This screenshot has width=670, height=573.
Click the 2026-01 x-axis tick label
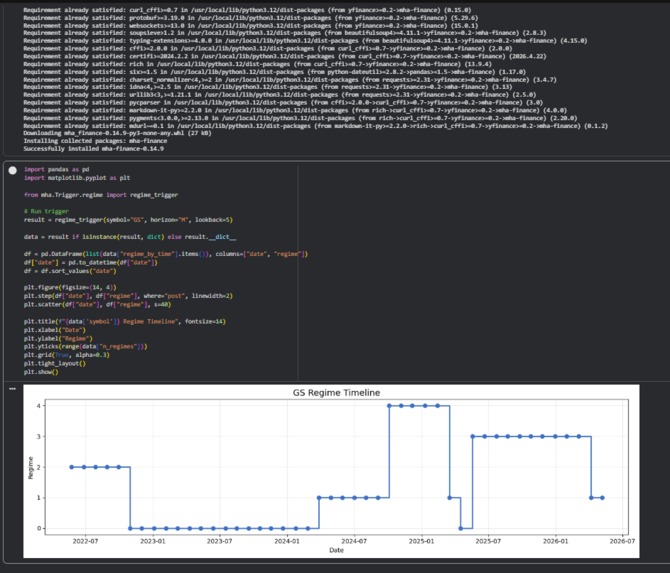(x=555, y=541)
